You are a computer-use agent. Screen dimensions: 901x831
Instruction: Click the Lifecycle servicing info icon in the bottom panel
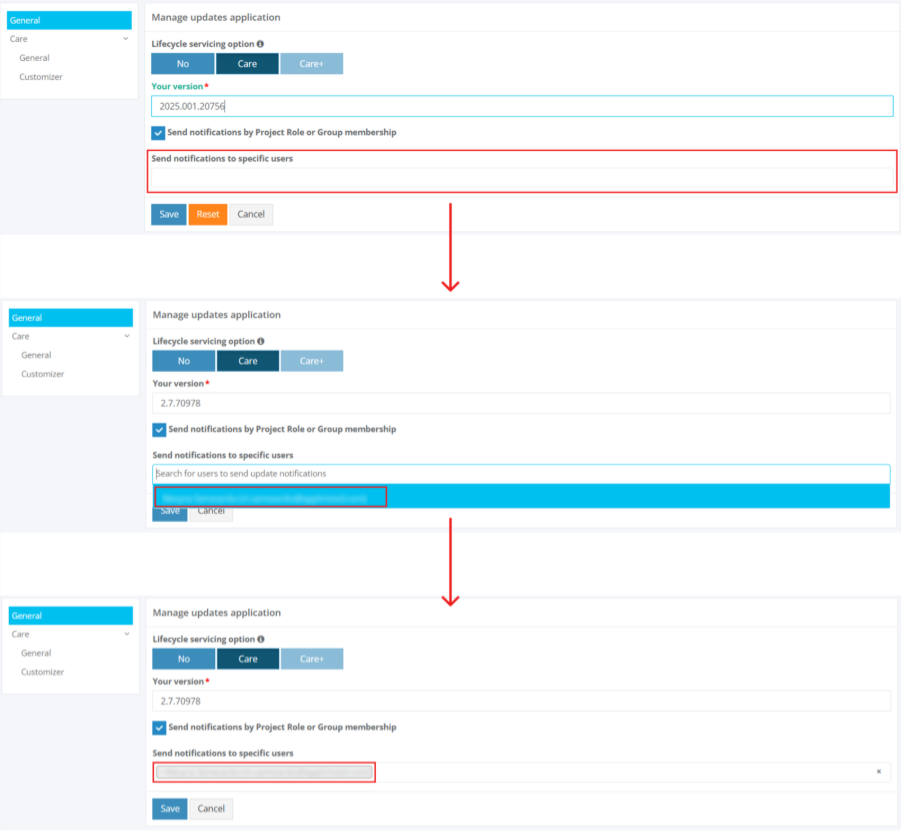(x=262, y=639)
